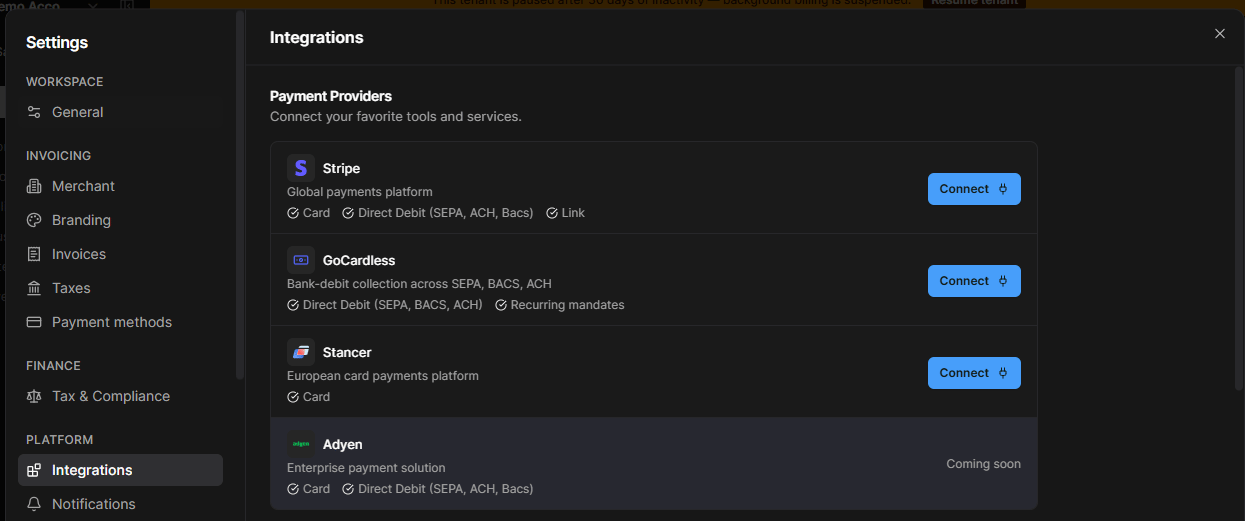Select Integrations in sidebar
The image size is (1245, 521).
click(x=120, y=470)
